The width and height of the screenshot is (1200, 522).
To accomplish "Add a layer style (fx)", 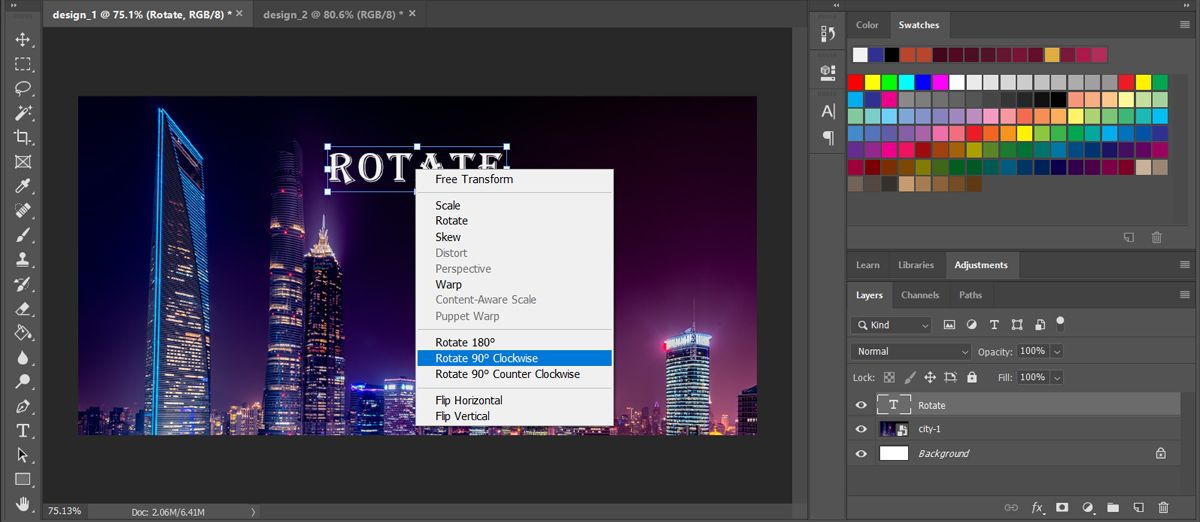I will pos(1038,507).
